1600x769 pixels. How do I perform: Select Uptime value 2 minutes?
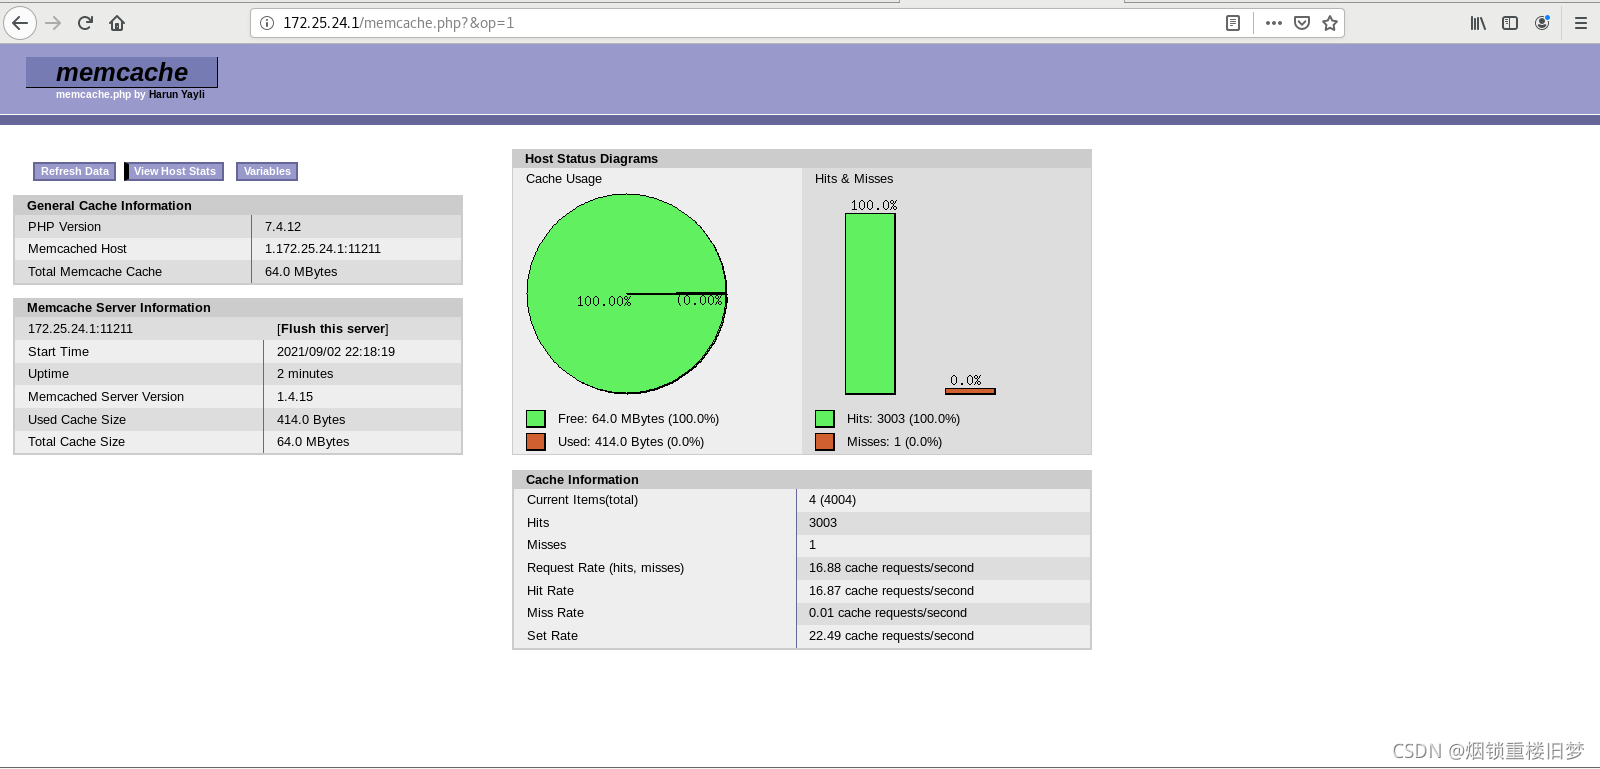coord(305,374)
